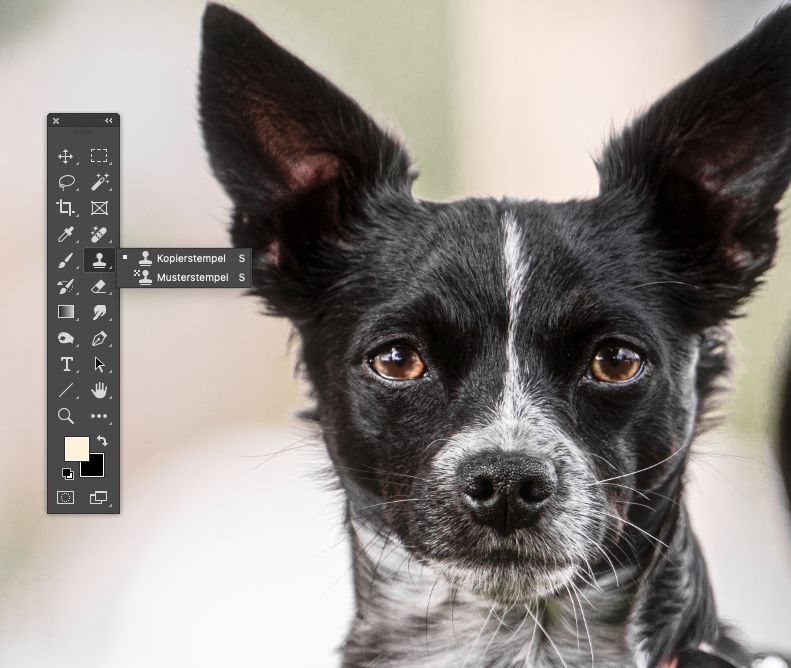Toggle Quick Mask mode
Viewport: 791px width, 668px height.
coord(66,497)
